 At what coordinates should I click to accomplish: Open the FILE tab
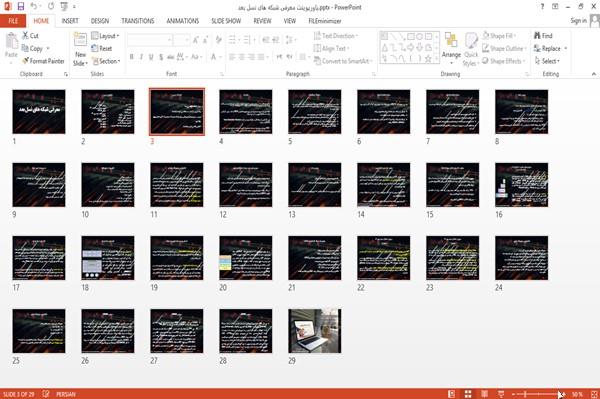pyautogui.click(x=13, y=21)
